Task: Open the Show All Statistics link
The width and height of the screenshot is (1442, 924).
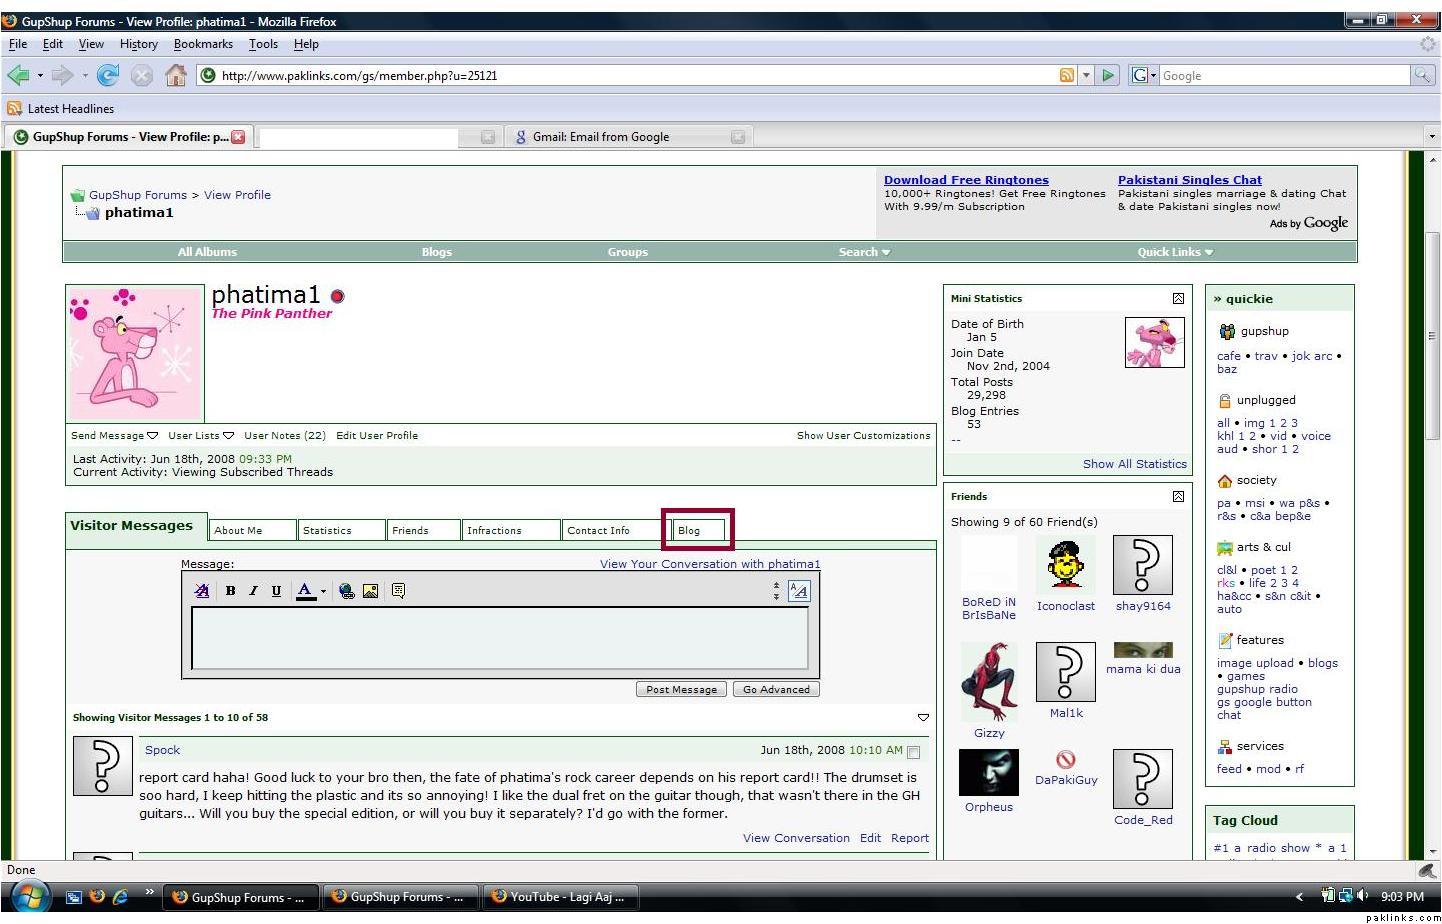Action: (x=1134, y=464)
